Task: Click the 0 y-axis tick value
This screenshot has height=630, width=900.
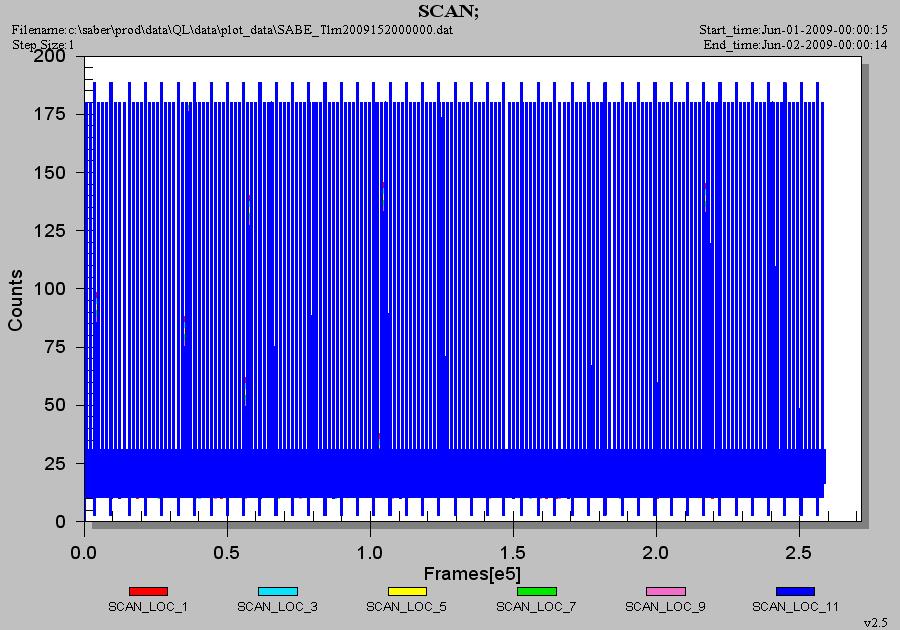Action: pos(60,522)
